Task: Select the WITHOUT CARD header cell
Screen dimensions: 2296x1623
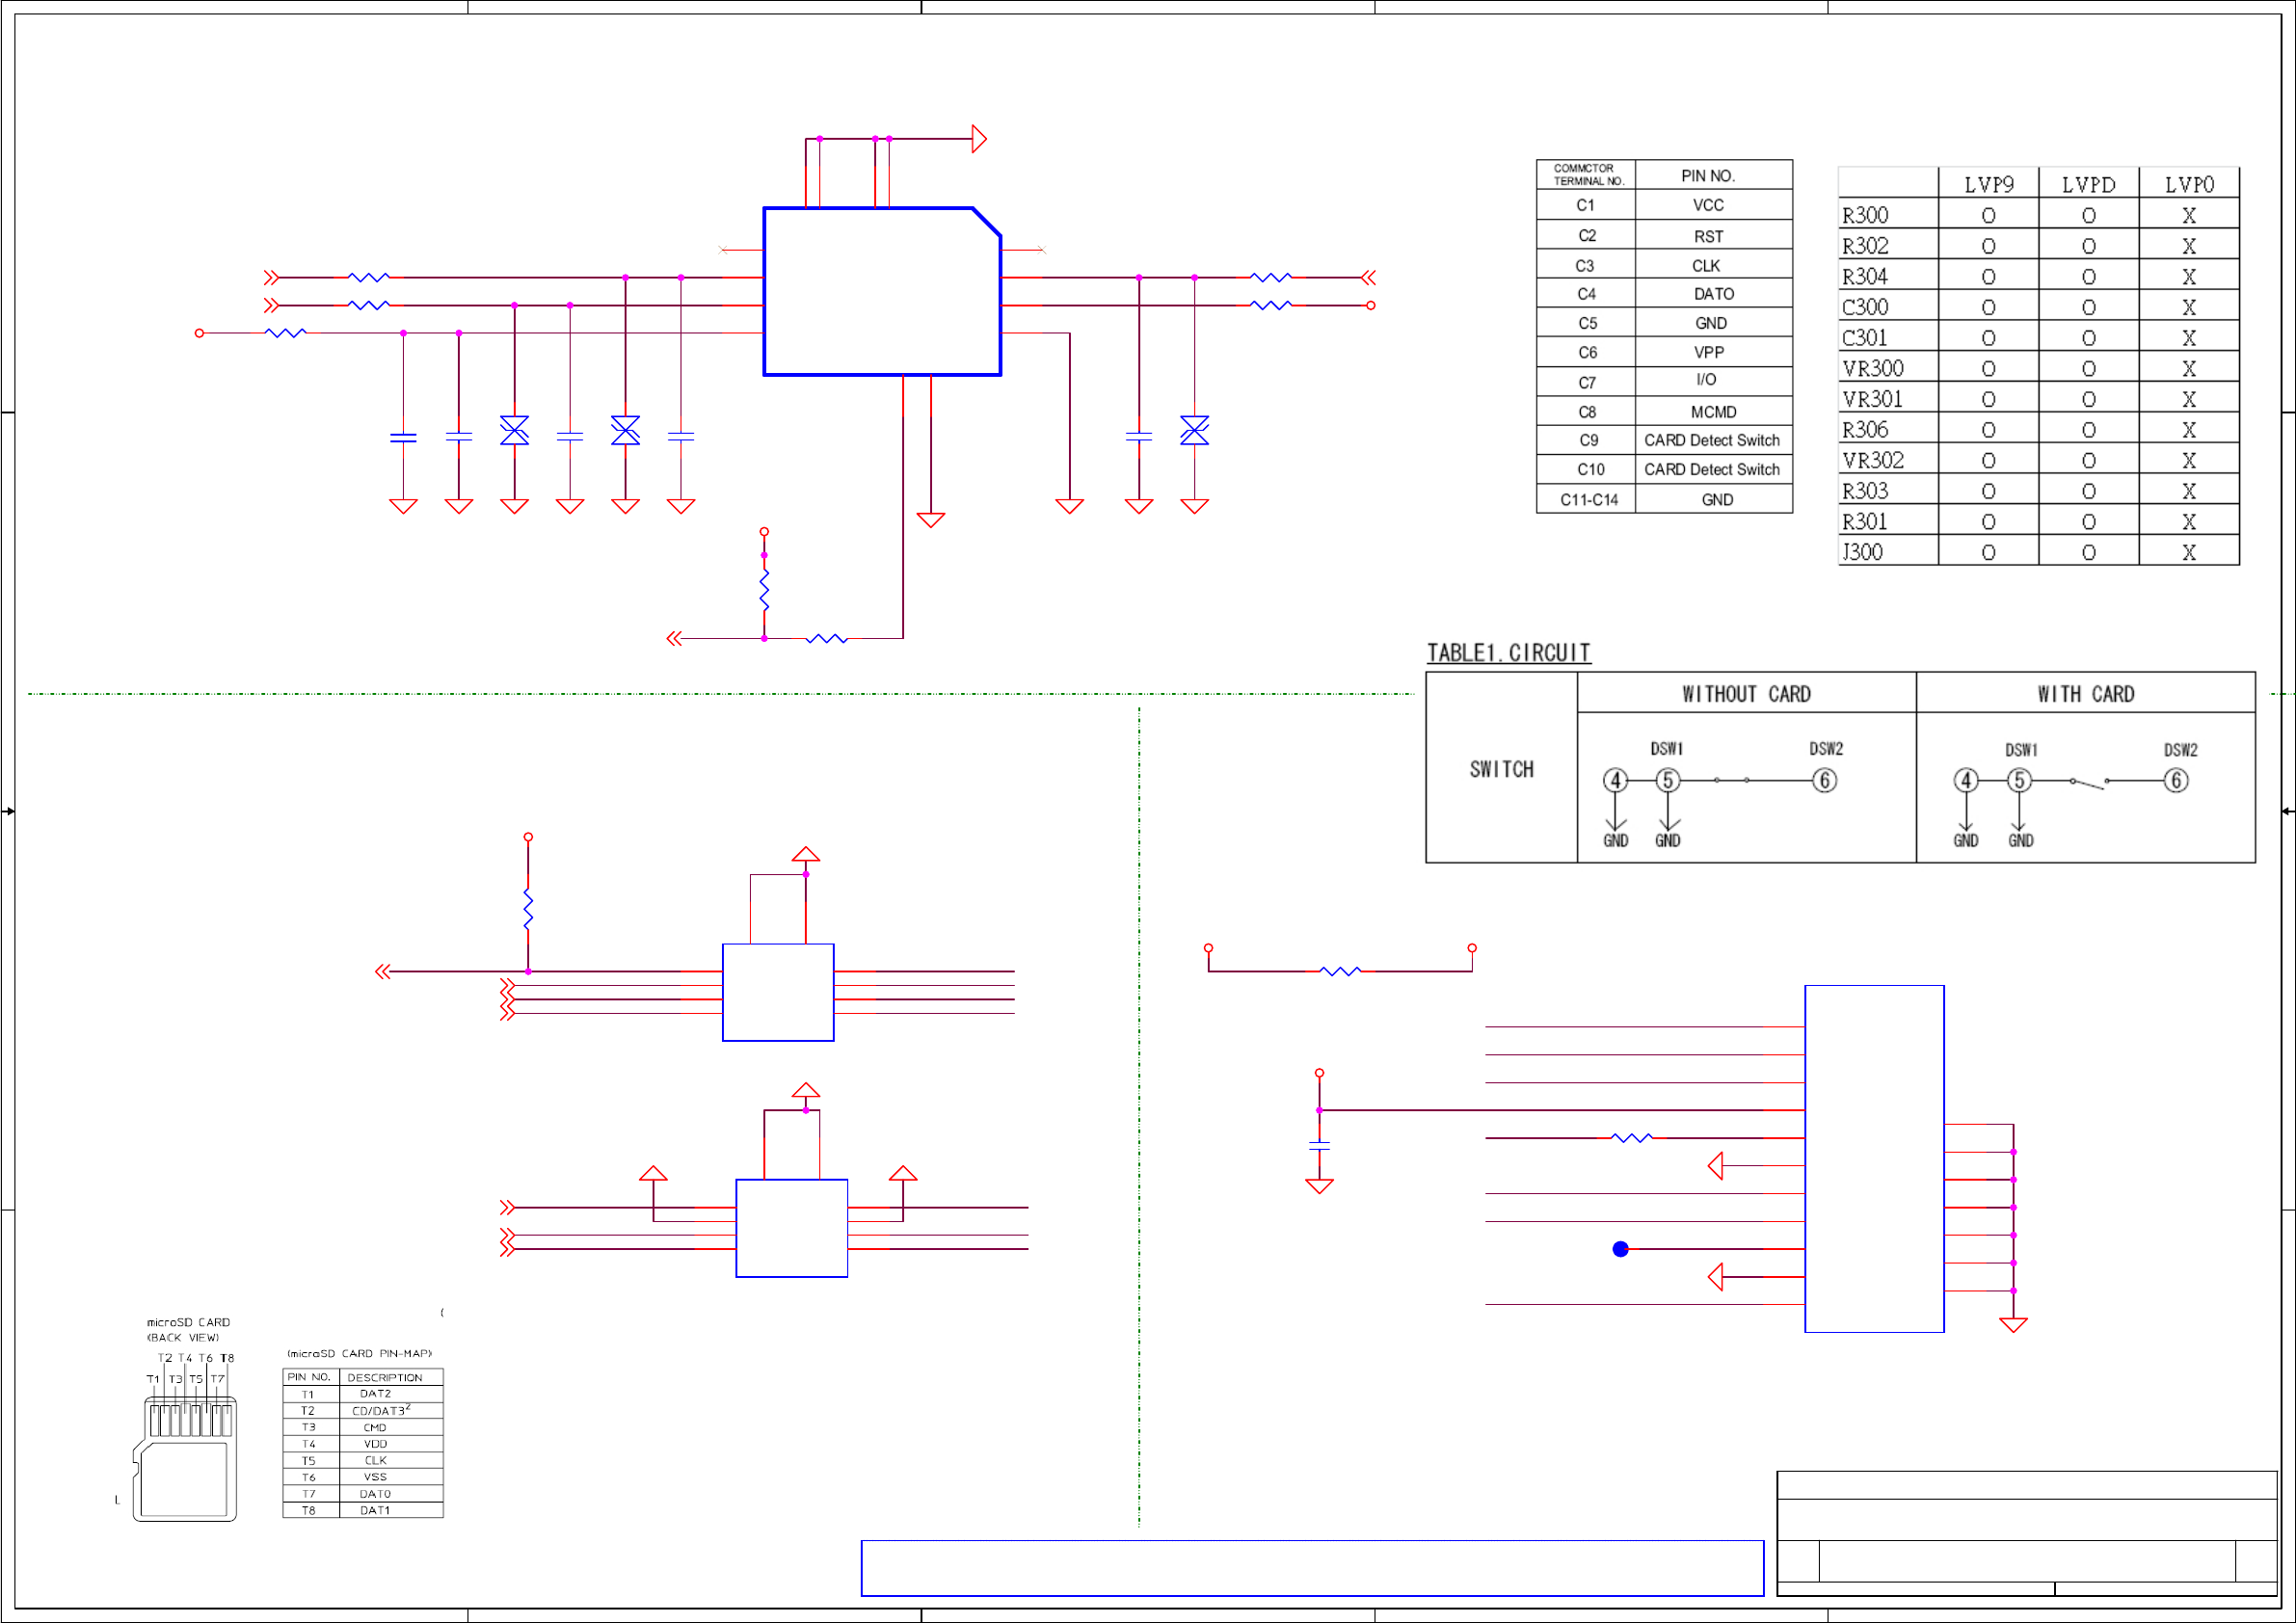Action: click(x=1745, y=693)
